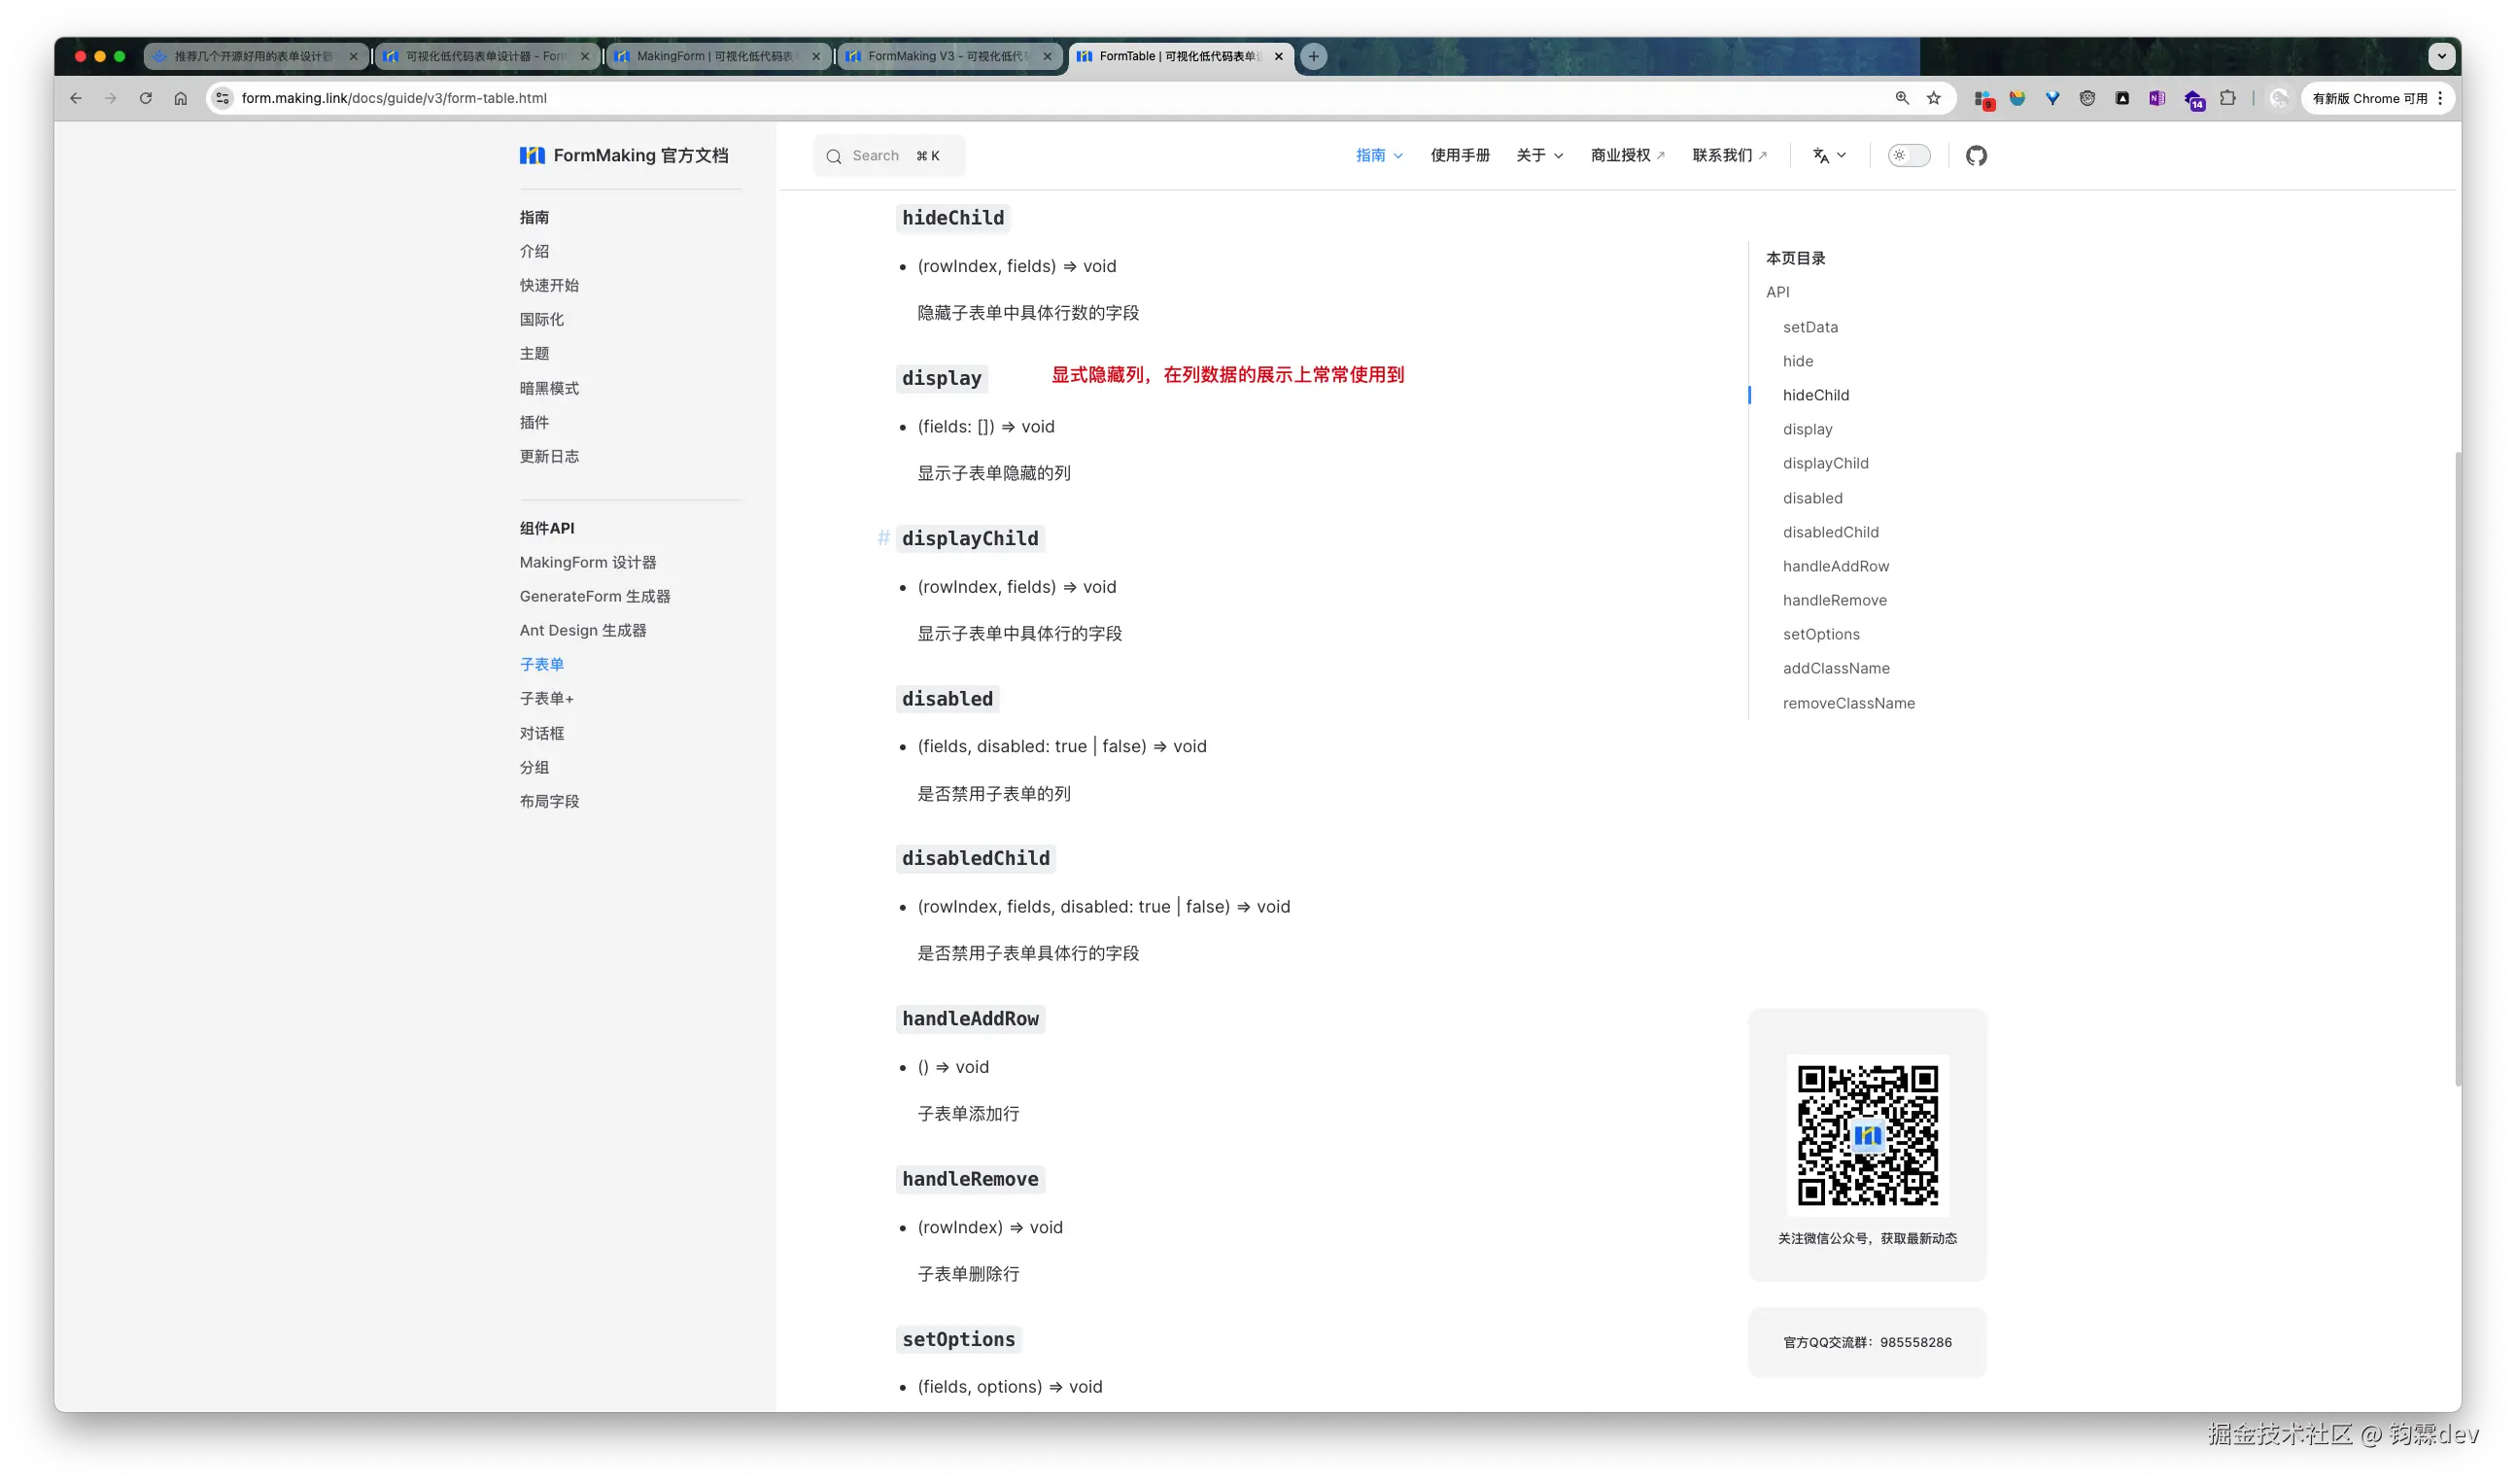The width and height of the screenshot is (2516, 1484).
Task: Expand the 关于 navigation dropdown
Action: coord(1539,155)
